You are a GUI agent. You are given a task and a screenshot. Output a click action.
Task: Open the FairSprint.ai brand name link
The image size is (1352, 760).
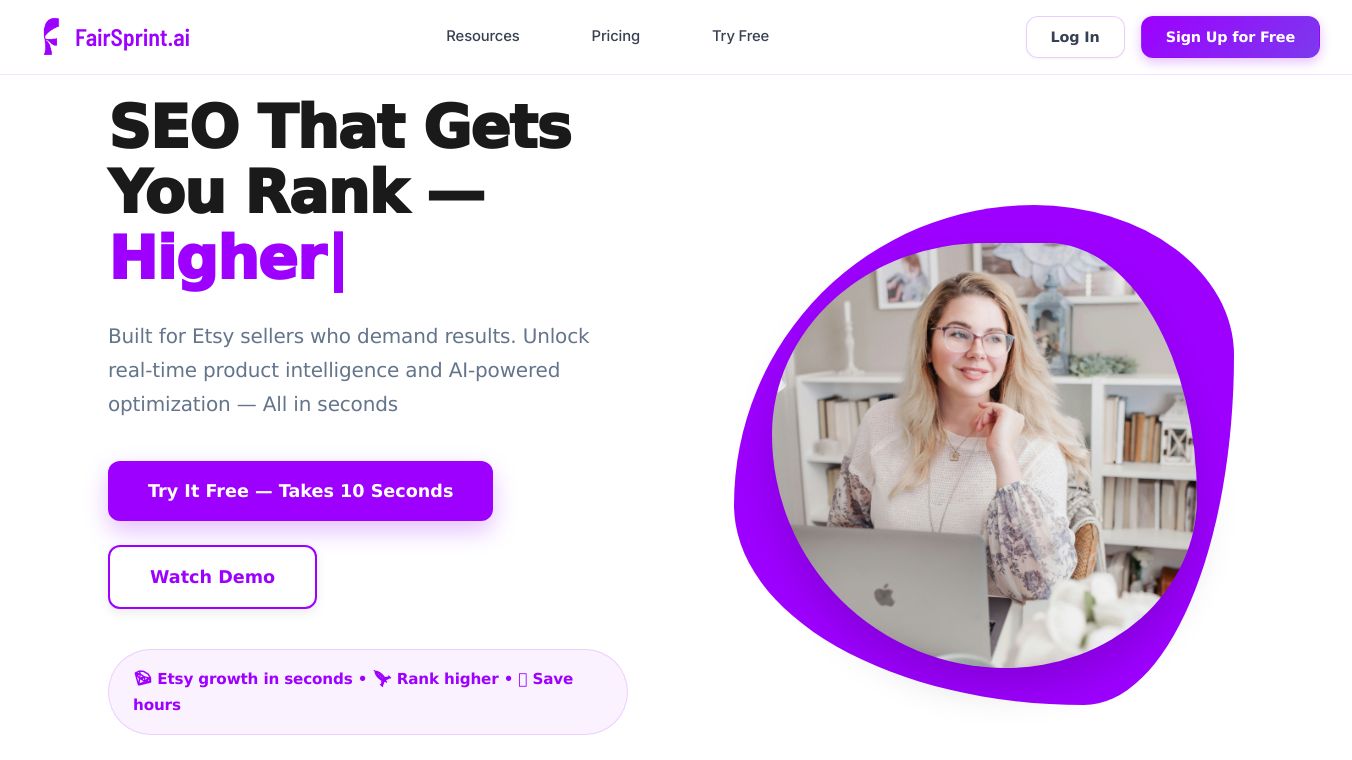(132, 38)
